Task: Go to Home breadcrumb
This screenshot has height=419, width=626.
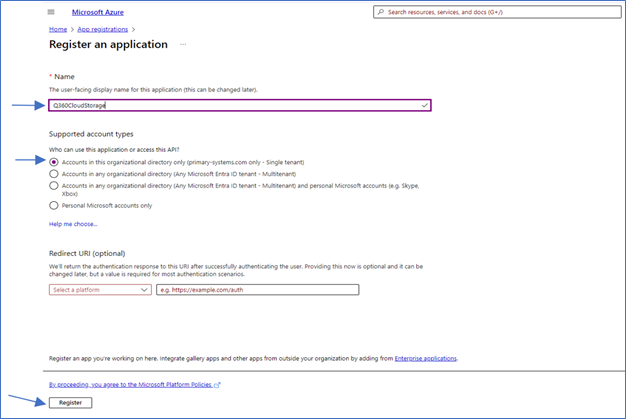Action: [x=57, y=30]
